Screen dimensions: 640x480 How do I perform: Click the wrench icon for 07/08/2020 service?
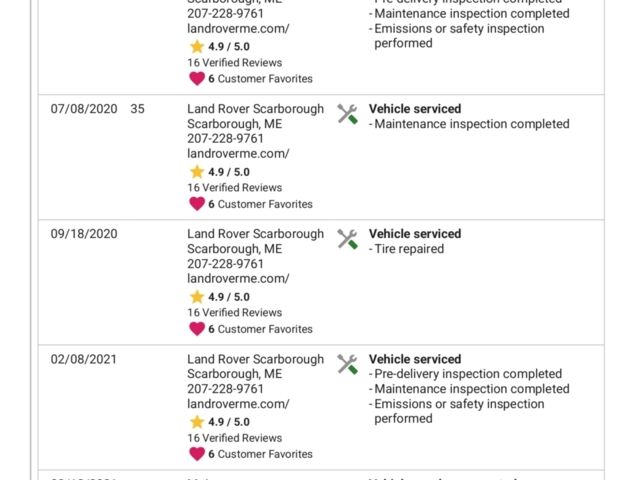tap(347, 114)
